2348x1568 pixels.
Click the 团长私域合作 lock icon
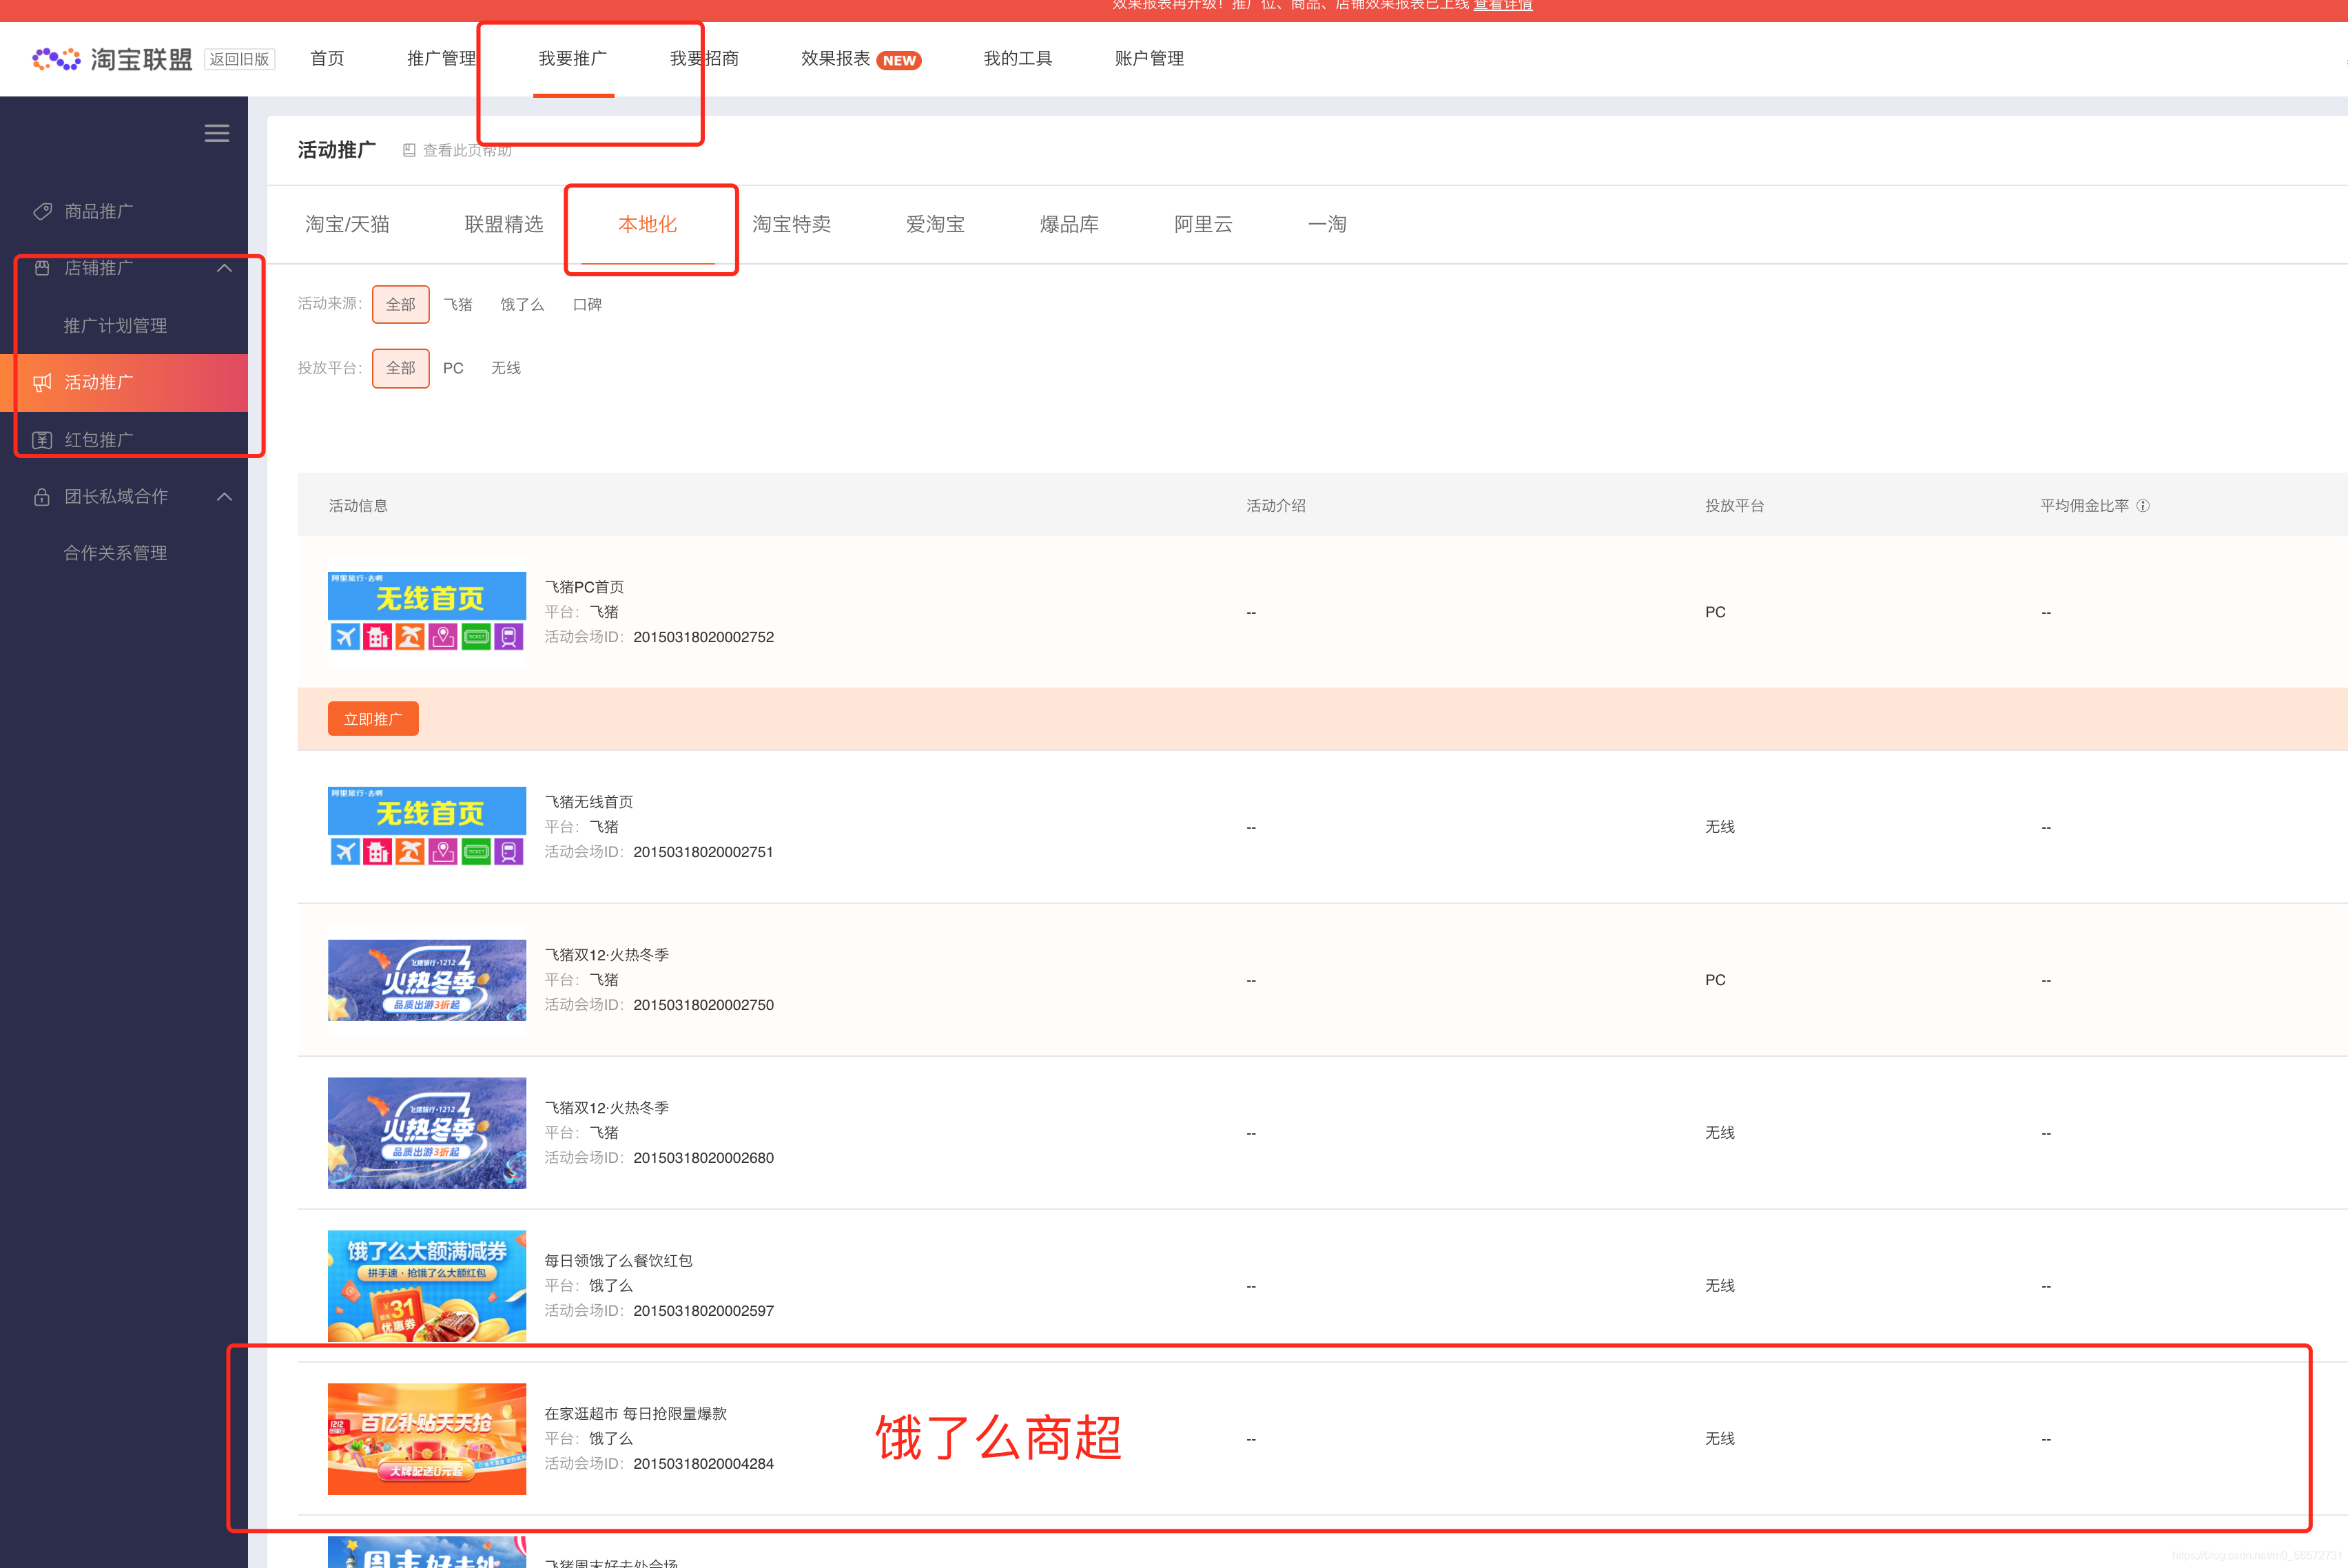(42, 497)
